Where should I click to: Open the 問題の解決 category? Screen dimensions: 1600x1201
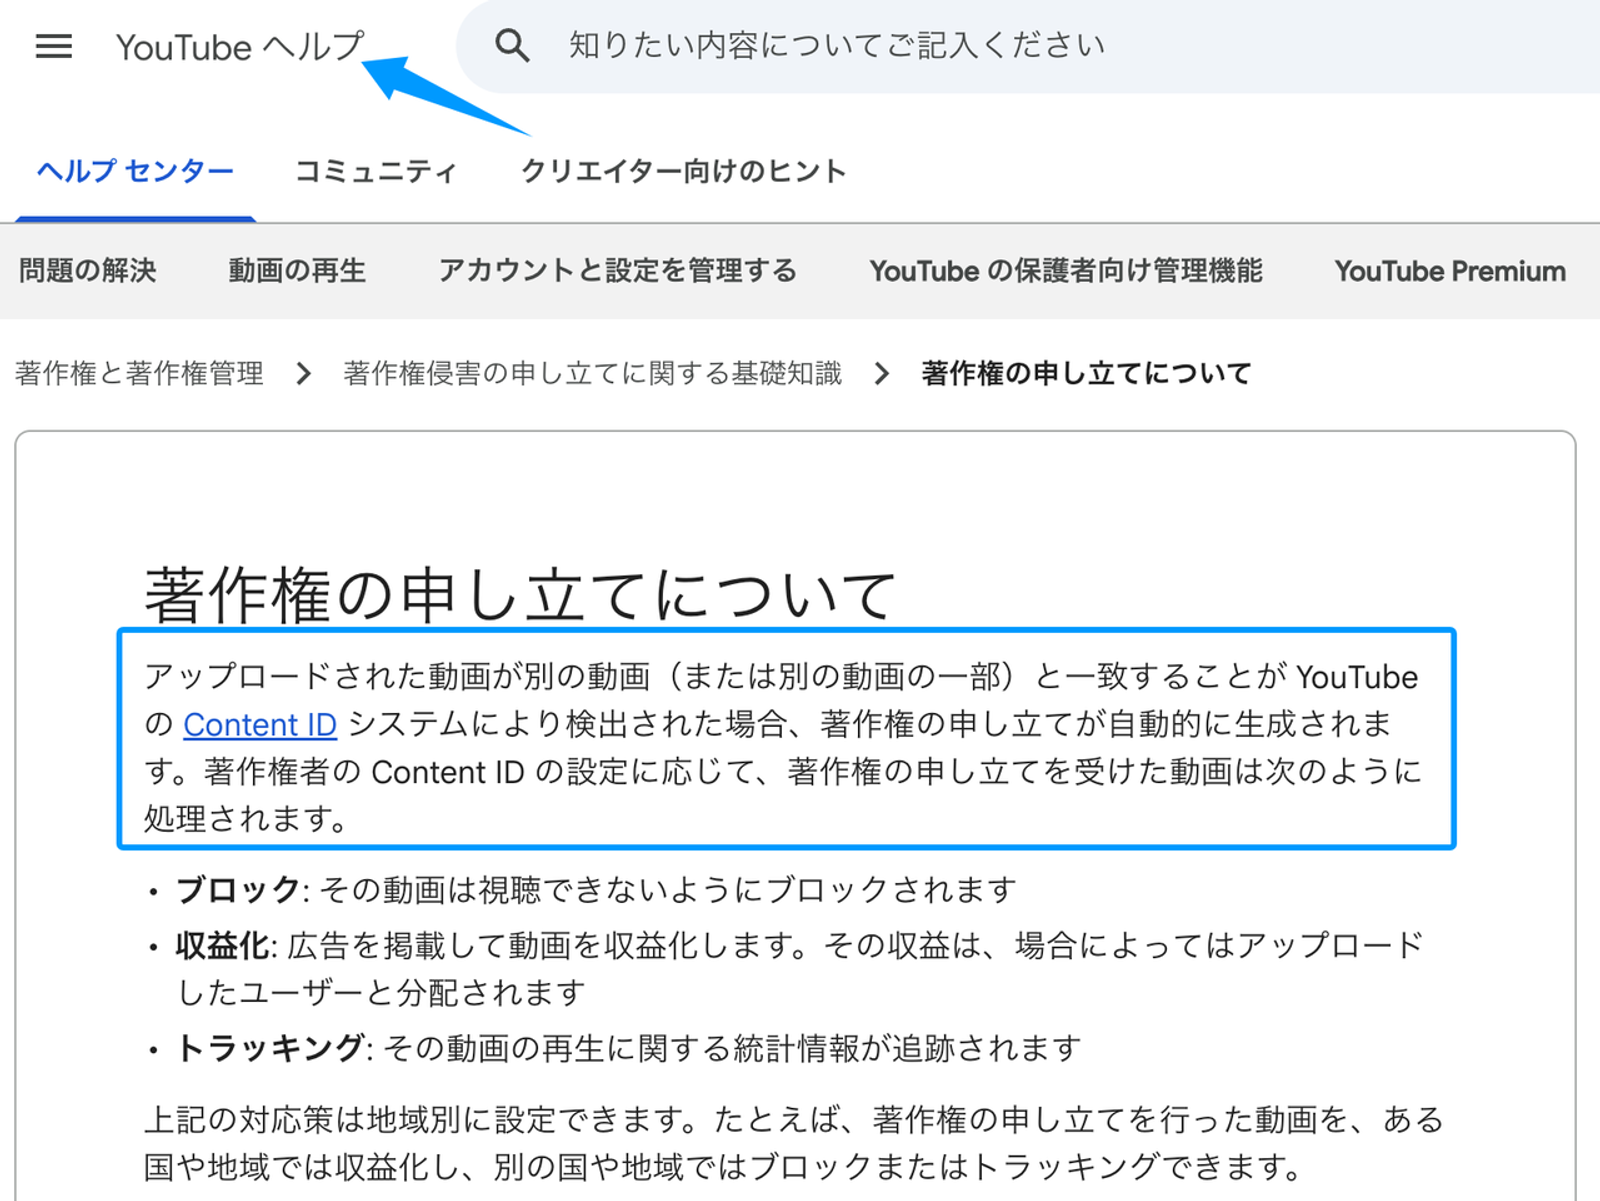tap(88, 271)
